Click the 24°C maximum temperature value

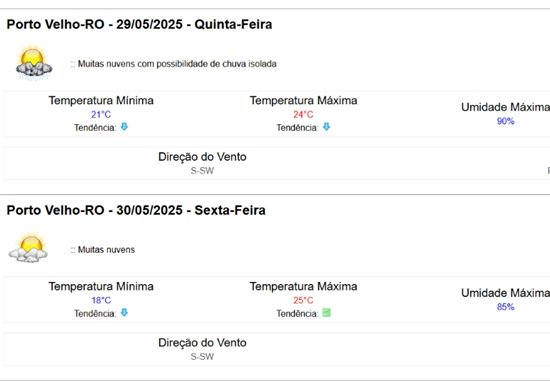(x=303, y=114)
